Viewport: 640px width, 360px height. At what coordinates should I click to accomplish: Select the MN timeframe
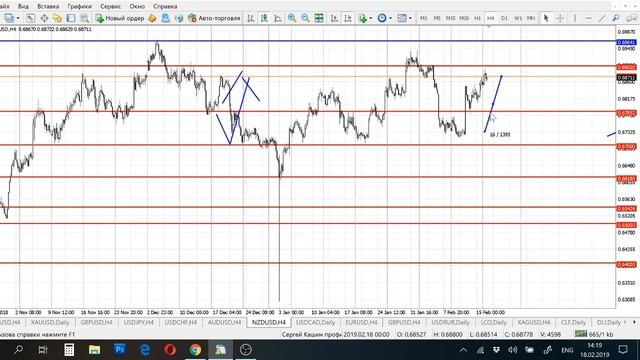click(x=531, y=18)
